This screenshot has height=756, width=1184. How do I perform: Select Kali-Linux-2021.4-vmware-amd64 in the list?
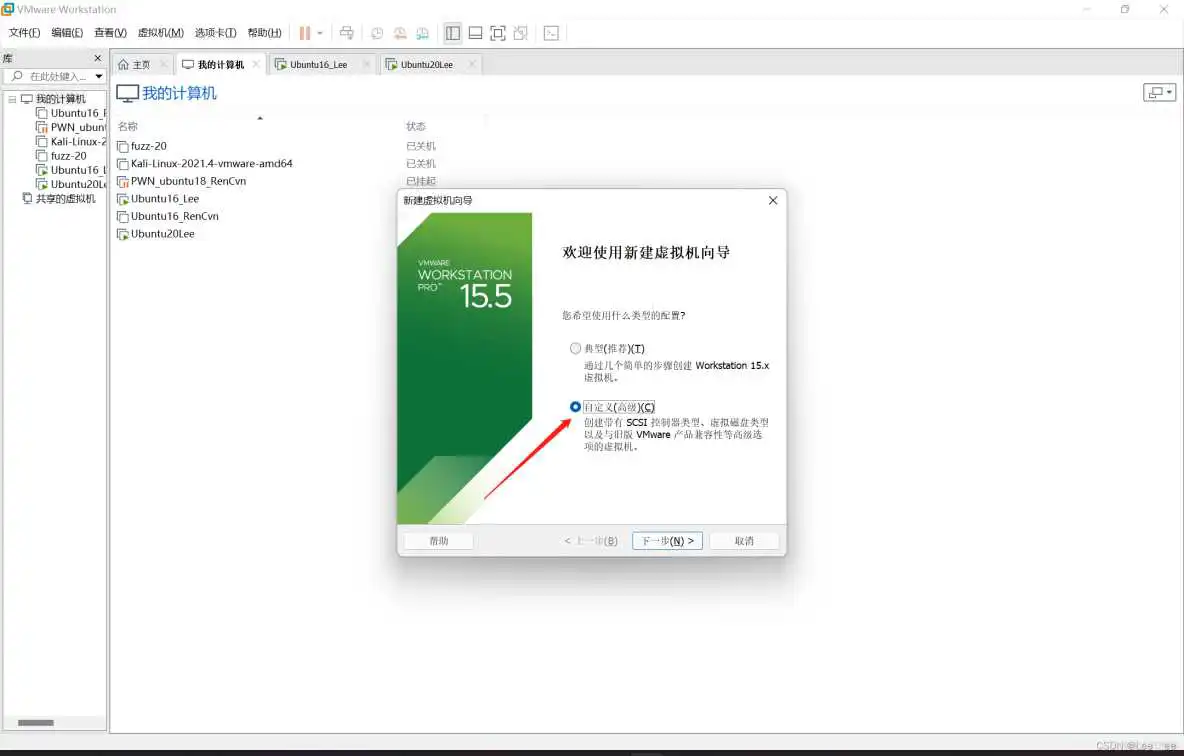point(211,164)
